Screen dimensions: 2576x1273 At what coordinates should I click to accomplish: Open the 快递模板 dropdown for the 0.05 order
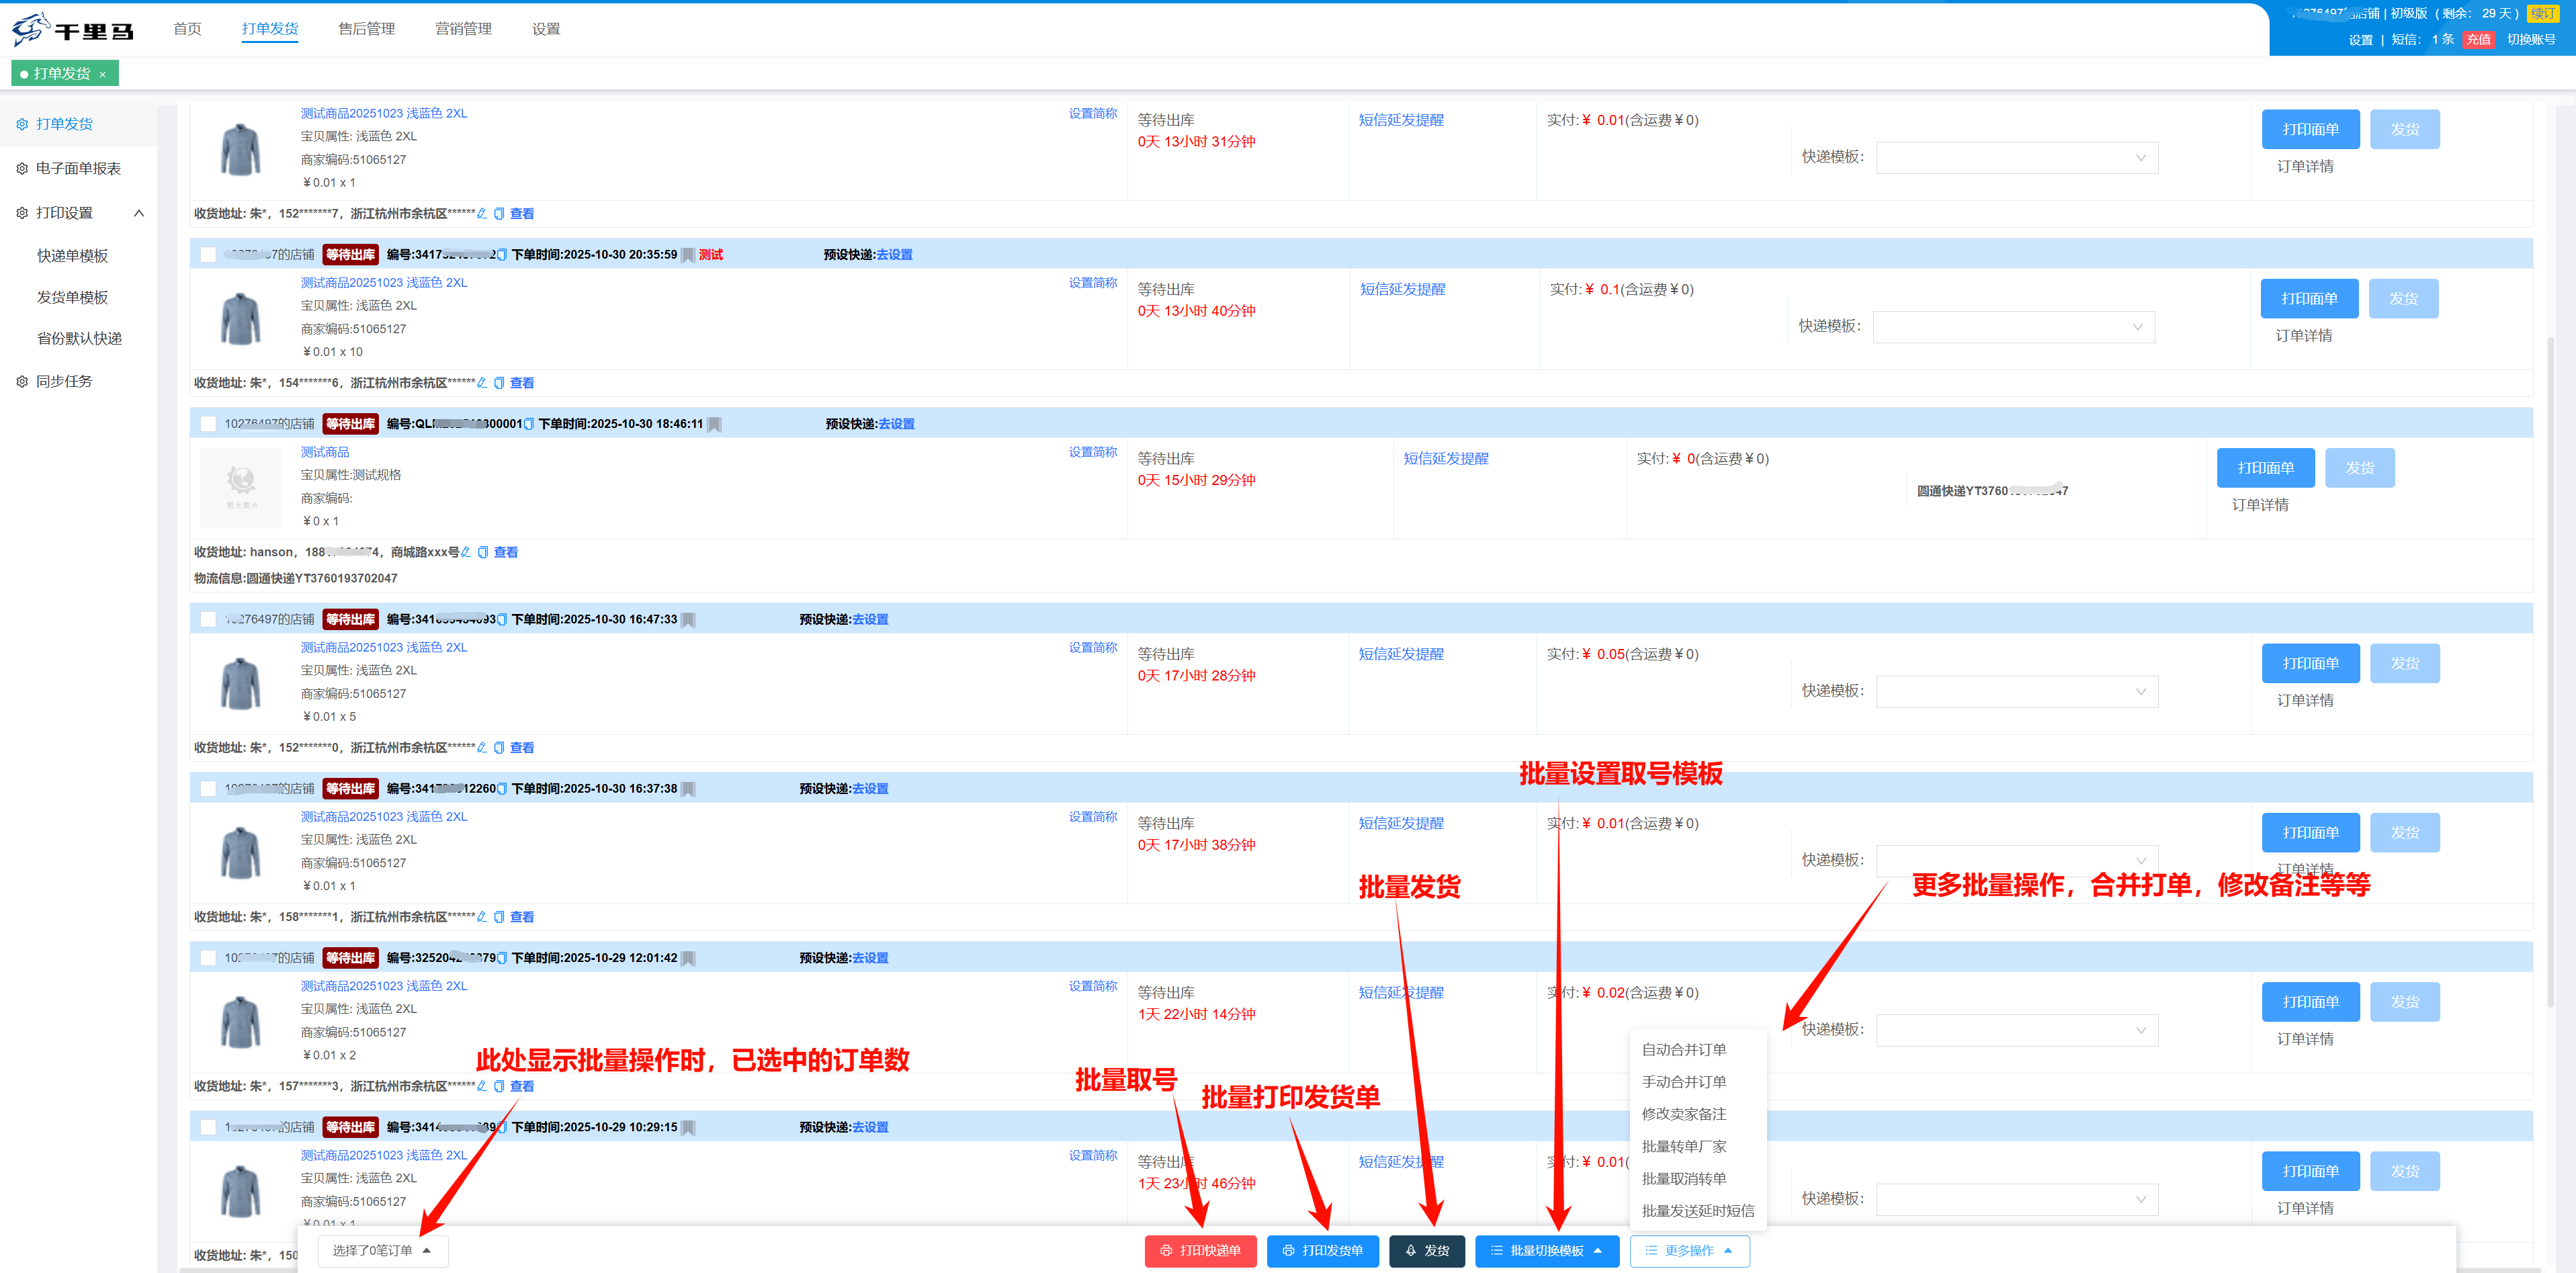tap(2016, 691)
